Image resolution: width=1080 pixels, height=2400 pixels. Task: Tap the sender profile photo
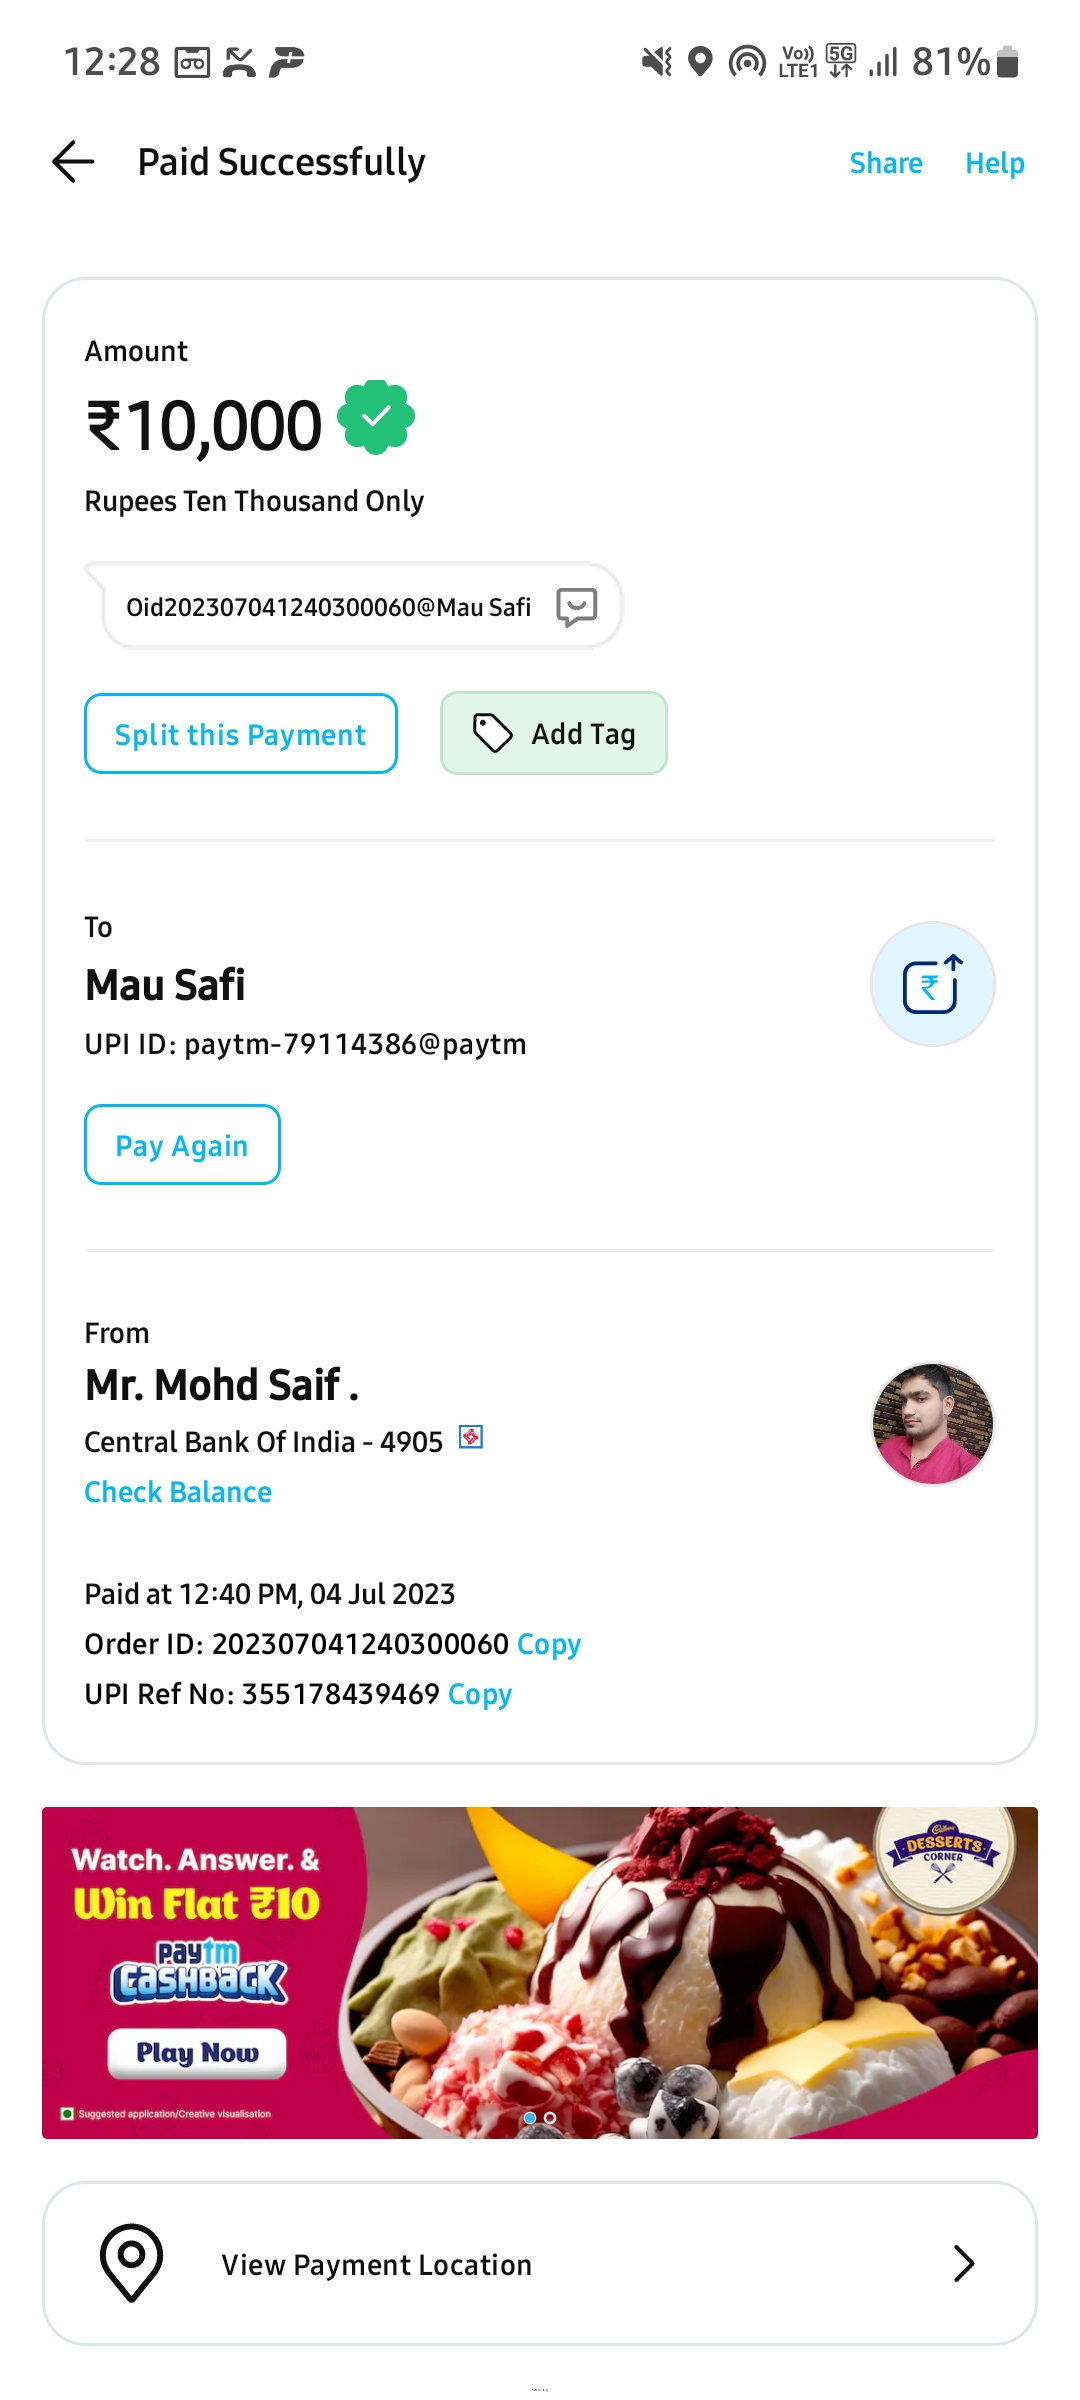[933, 1424]
